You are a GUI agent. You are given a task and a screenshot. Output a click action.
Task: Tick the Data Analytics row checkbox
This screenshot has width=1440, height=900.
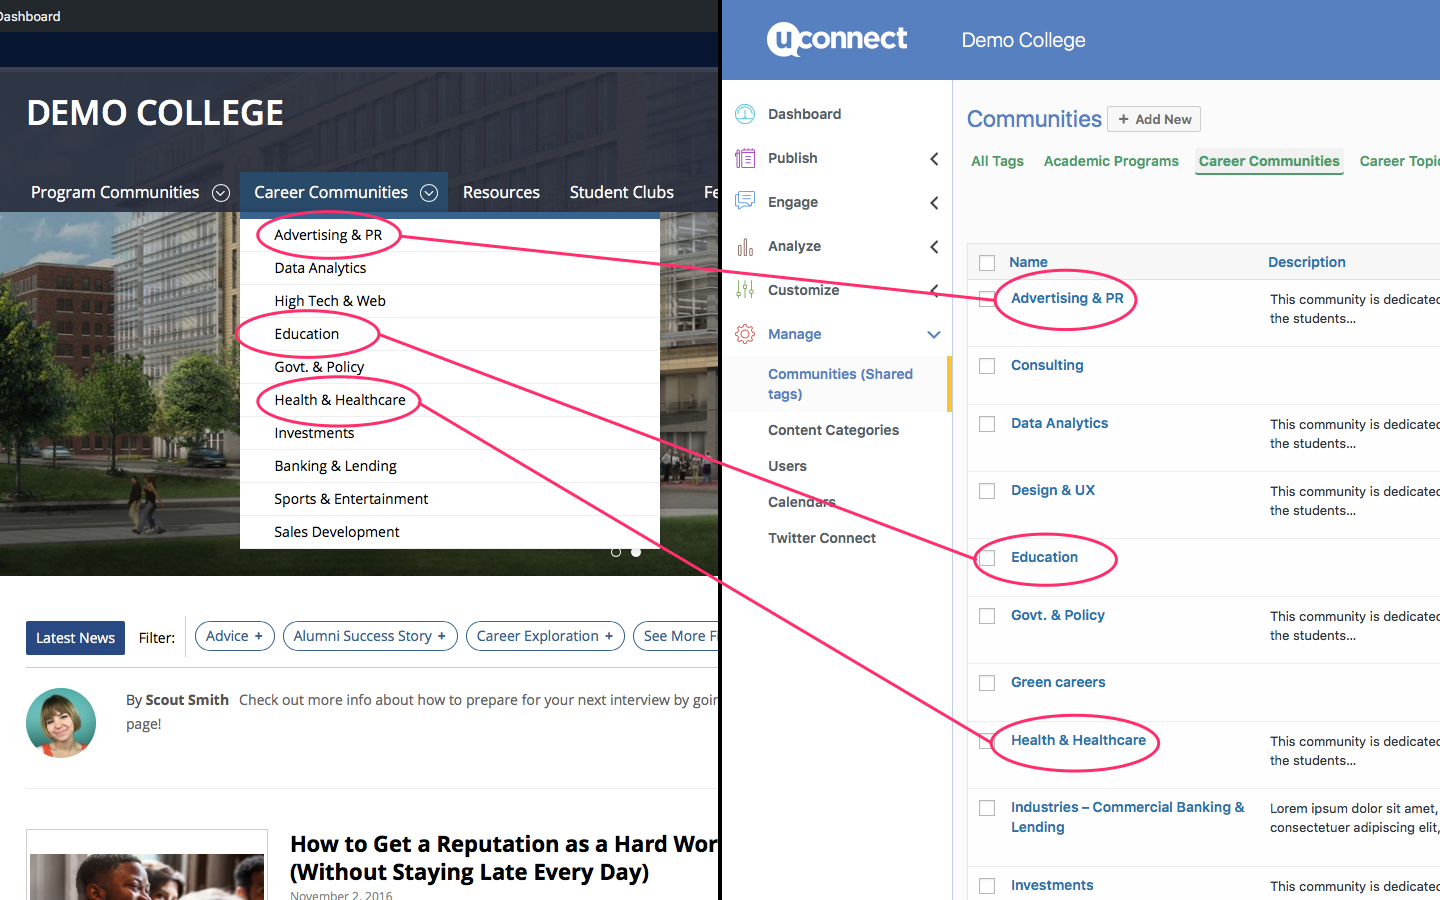[x=987, y=424]
